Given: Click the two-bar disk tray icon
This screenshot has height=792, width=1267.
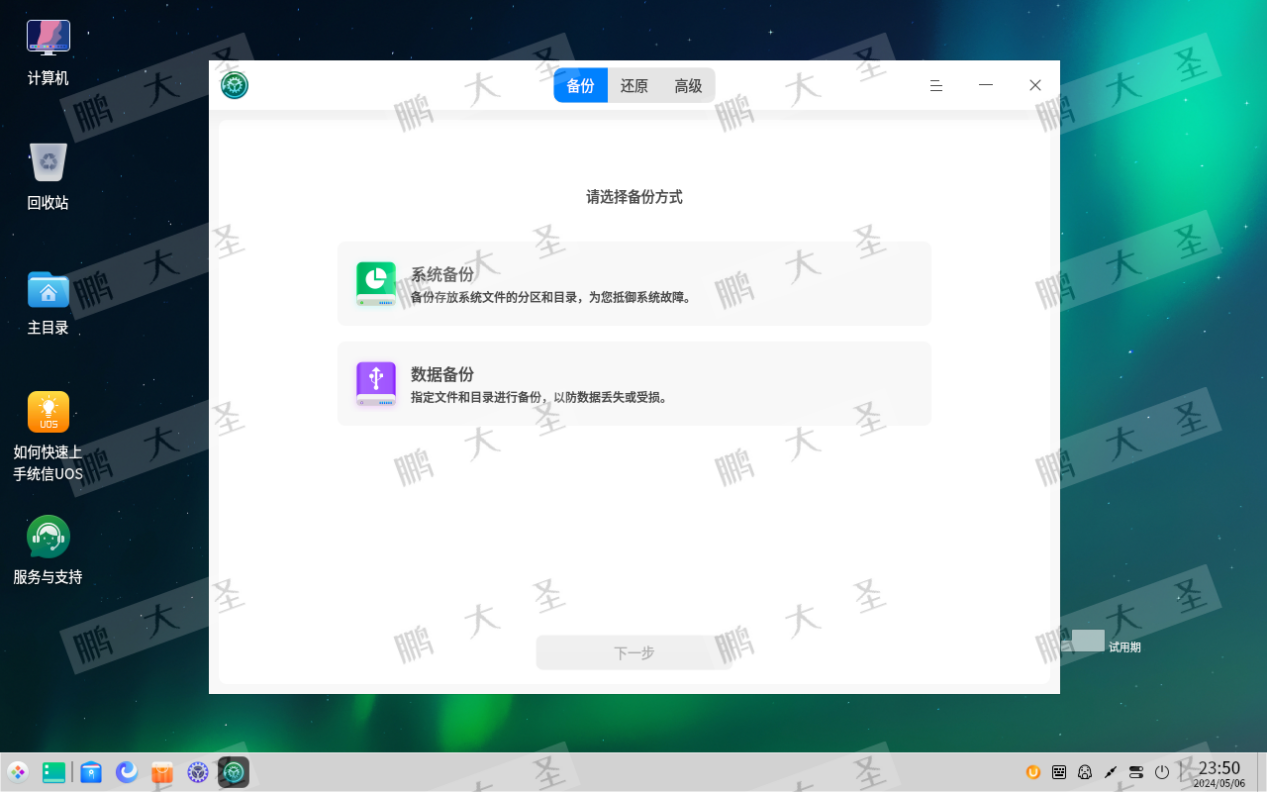Looking at the screenshot, I should [1136, 772].
